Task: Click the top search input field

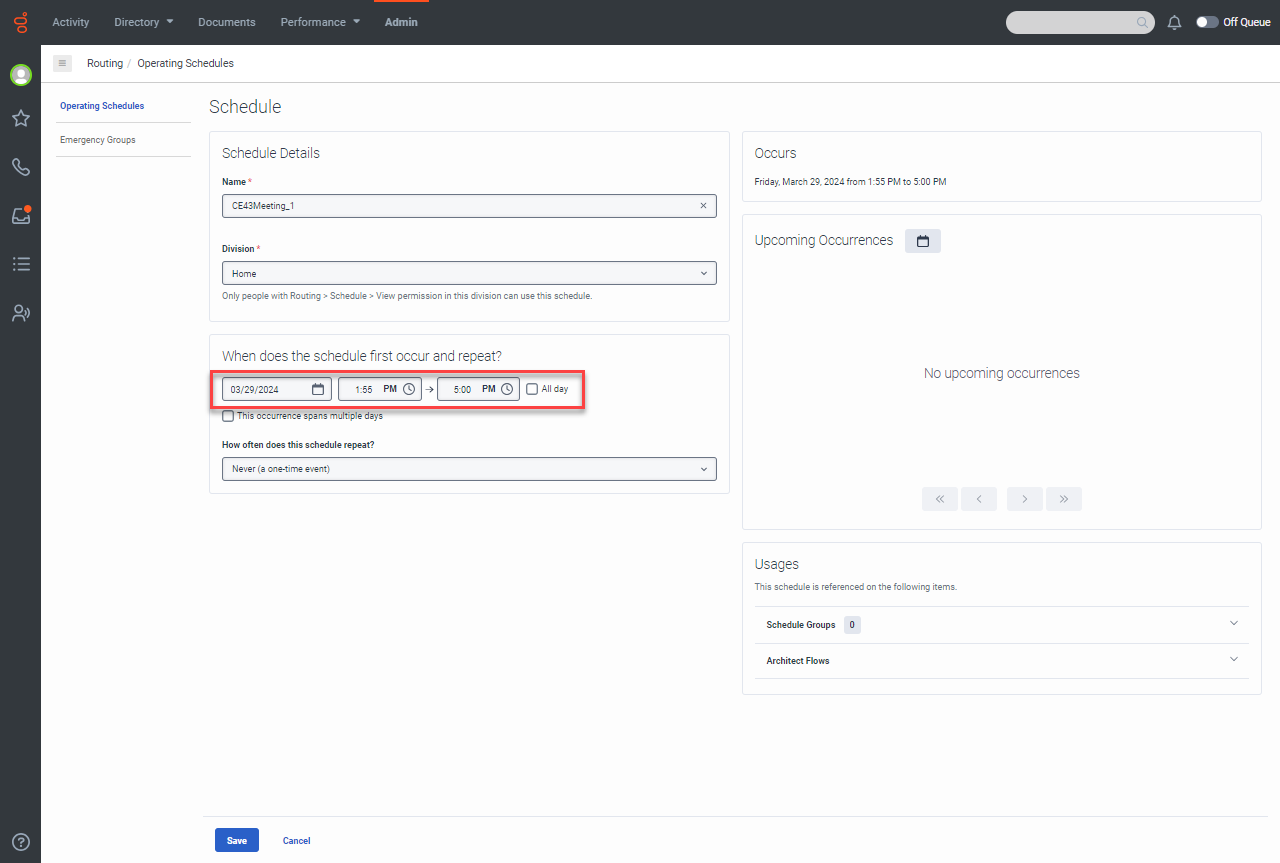Action: coord(1070,22)
